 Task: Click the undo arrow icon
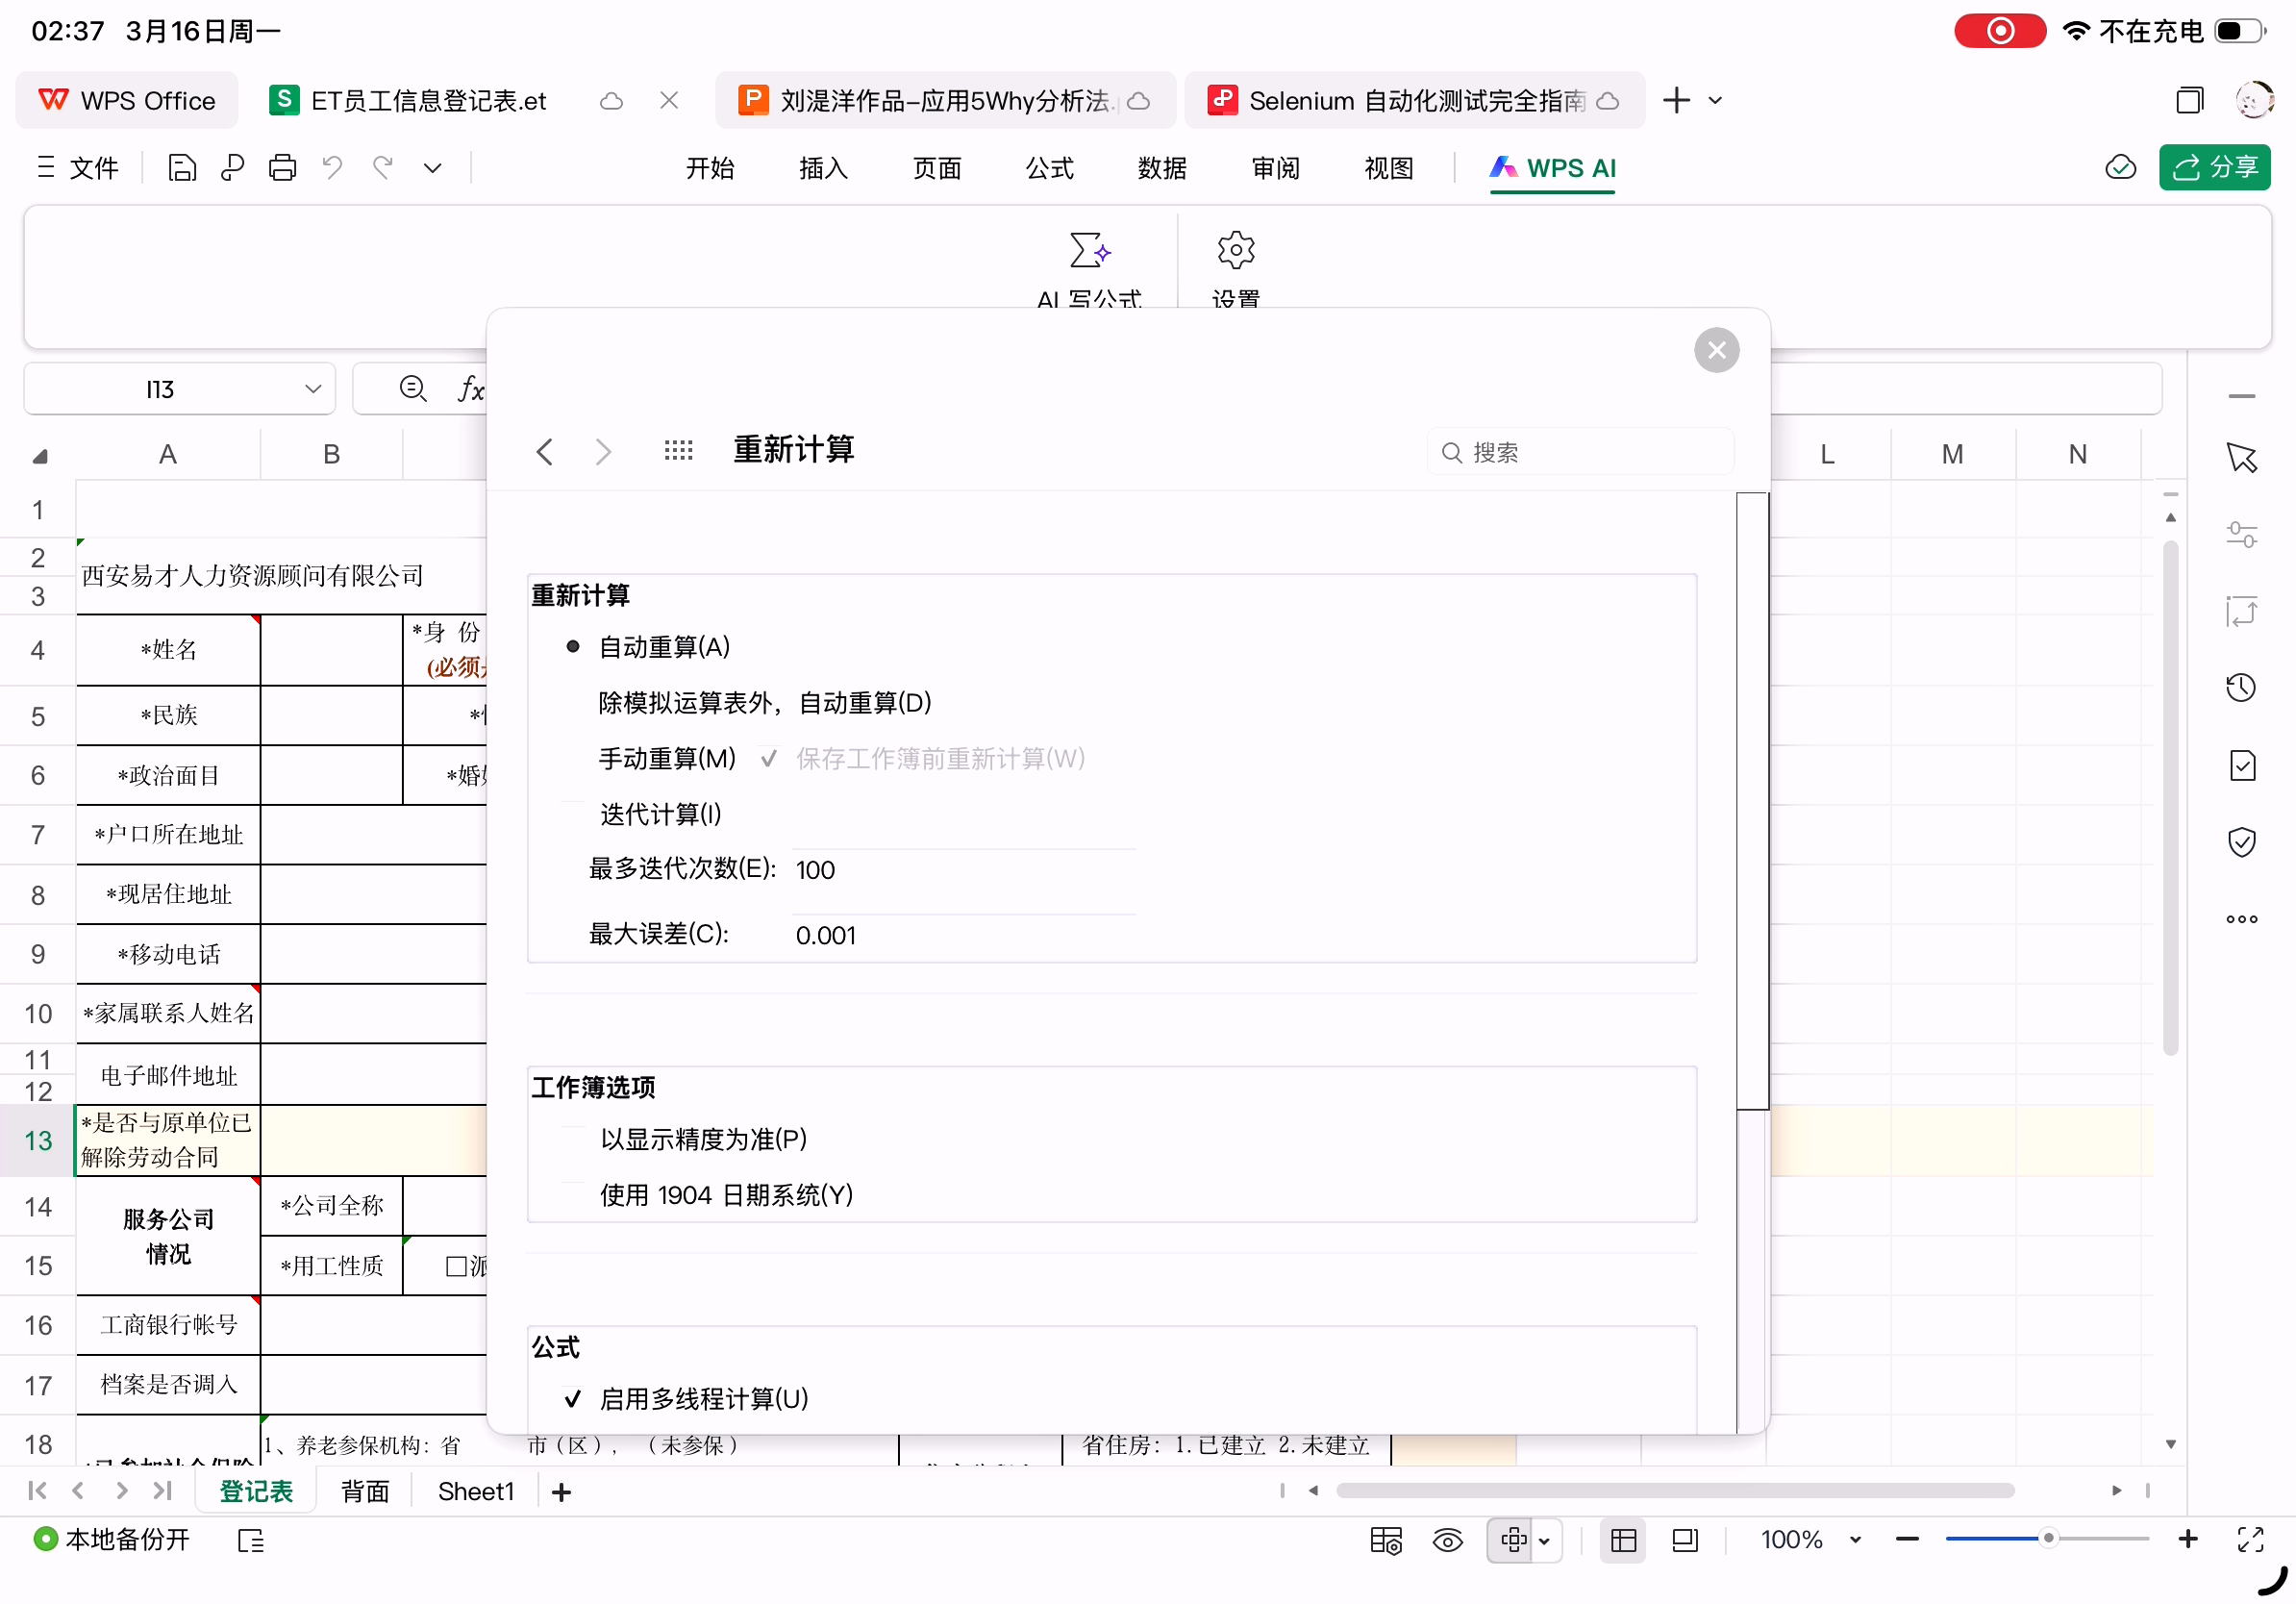point(332,168)
